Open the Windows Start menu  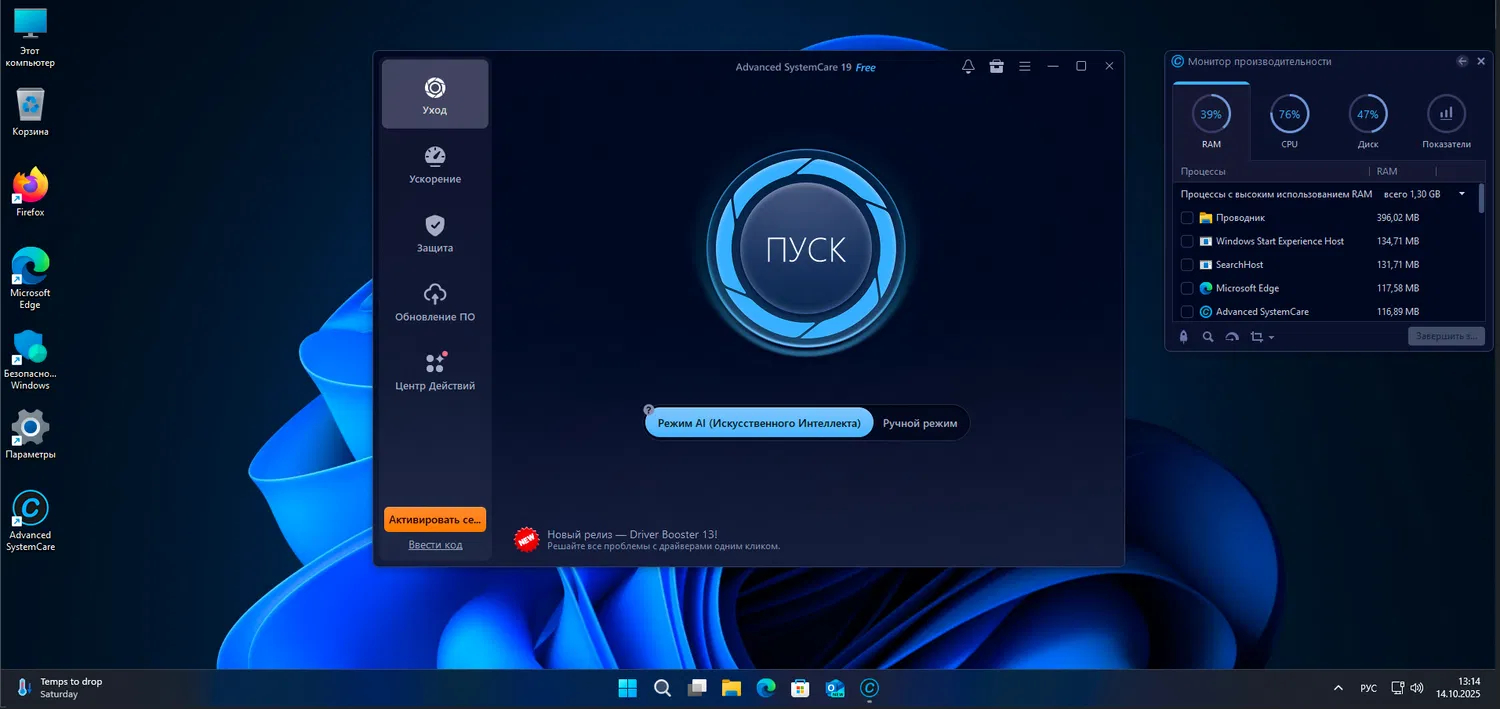click(x=627, y=688)
